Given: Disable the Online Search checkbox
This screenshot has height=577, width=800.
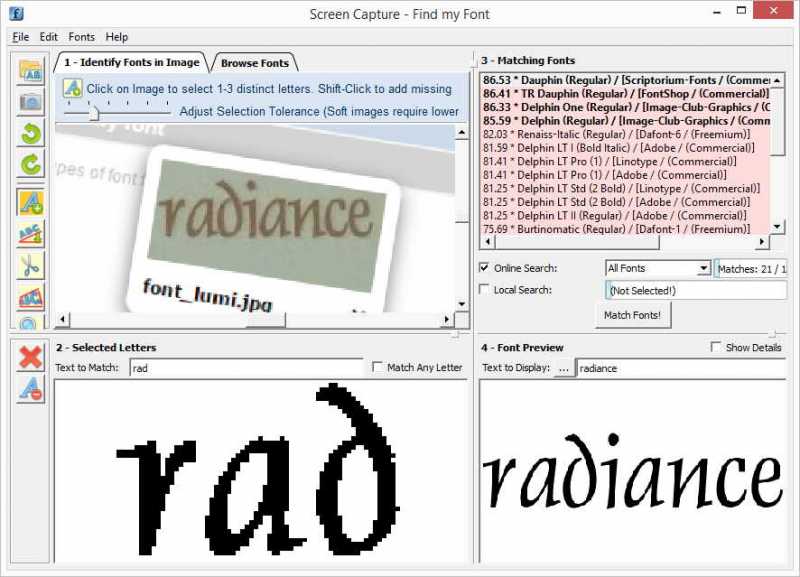Looking at the screenshot, I should click(484, 268).
